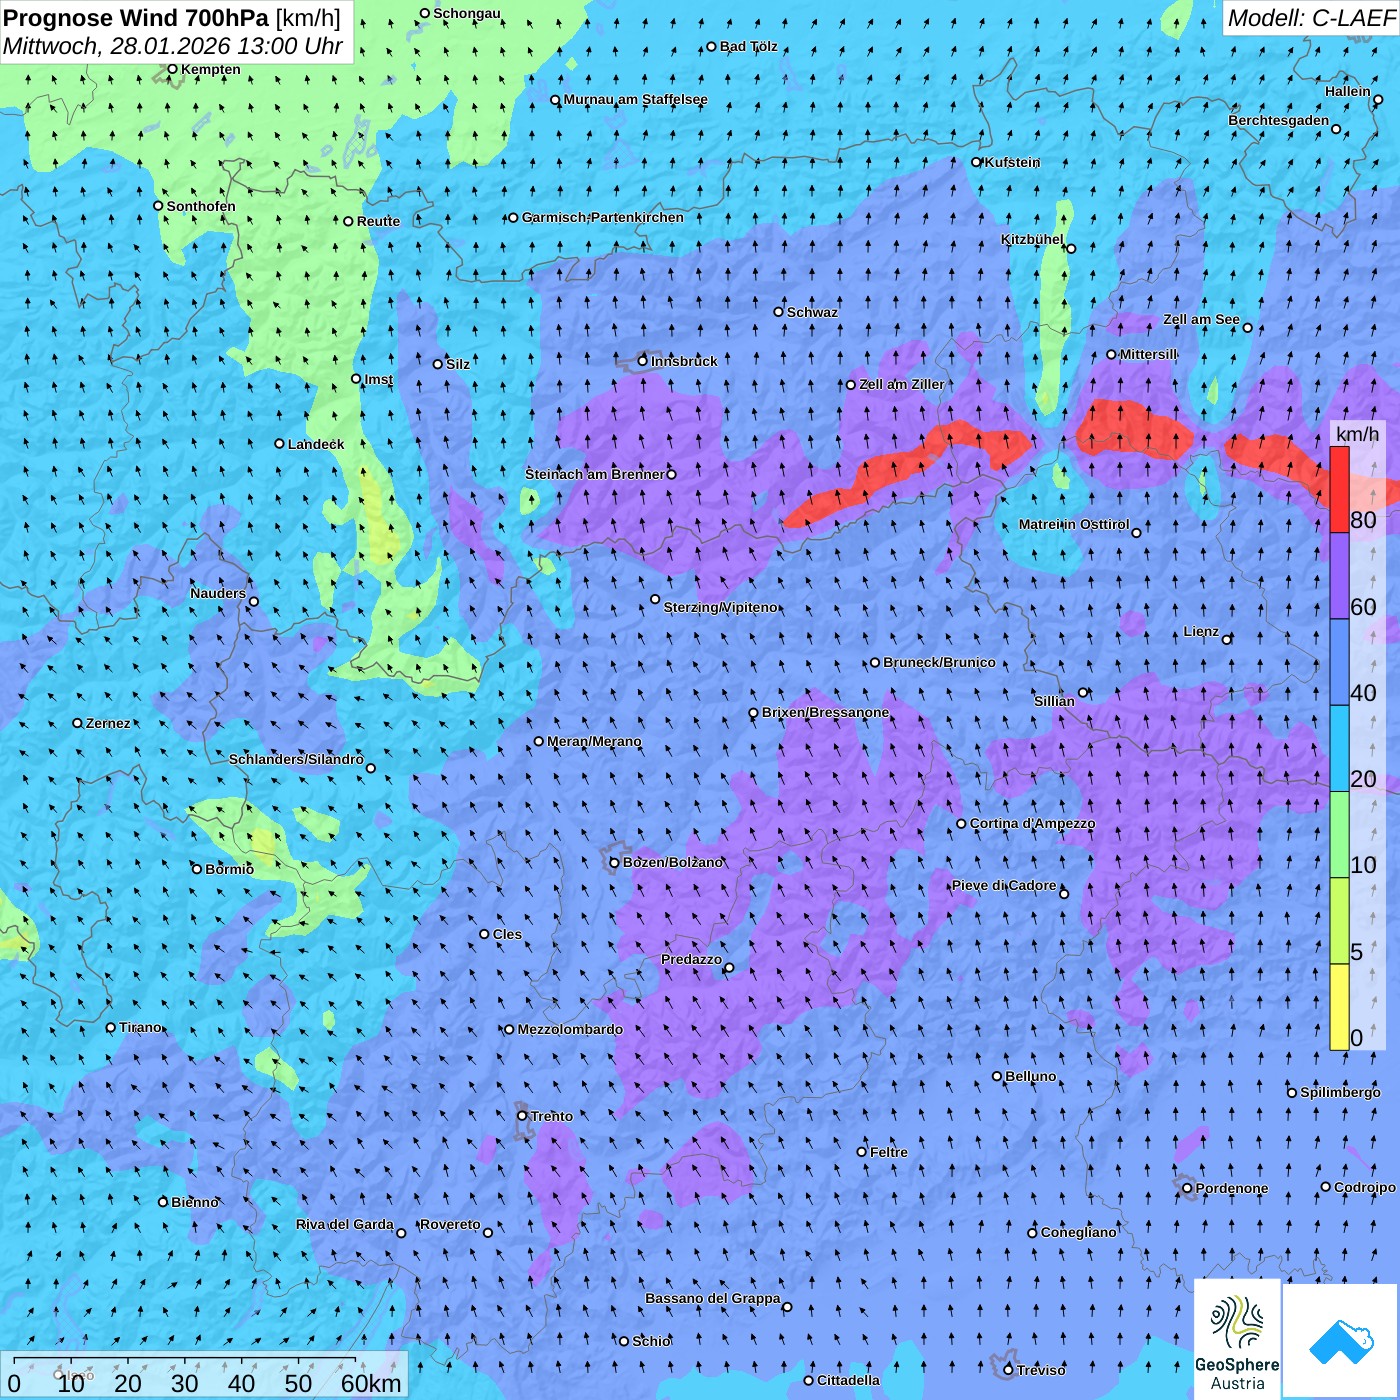Click the Schlanders/Silandro label
This screenshot has width=1400, height=1400.
296,759
